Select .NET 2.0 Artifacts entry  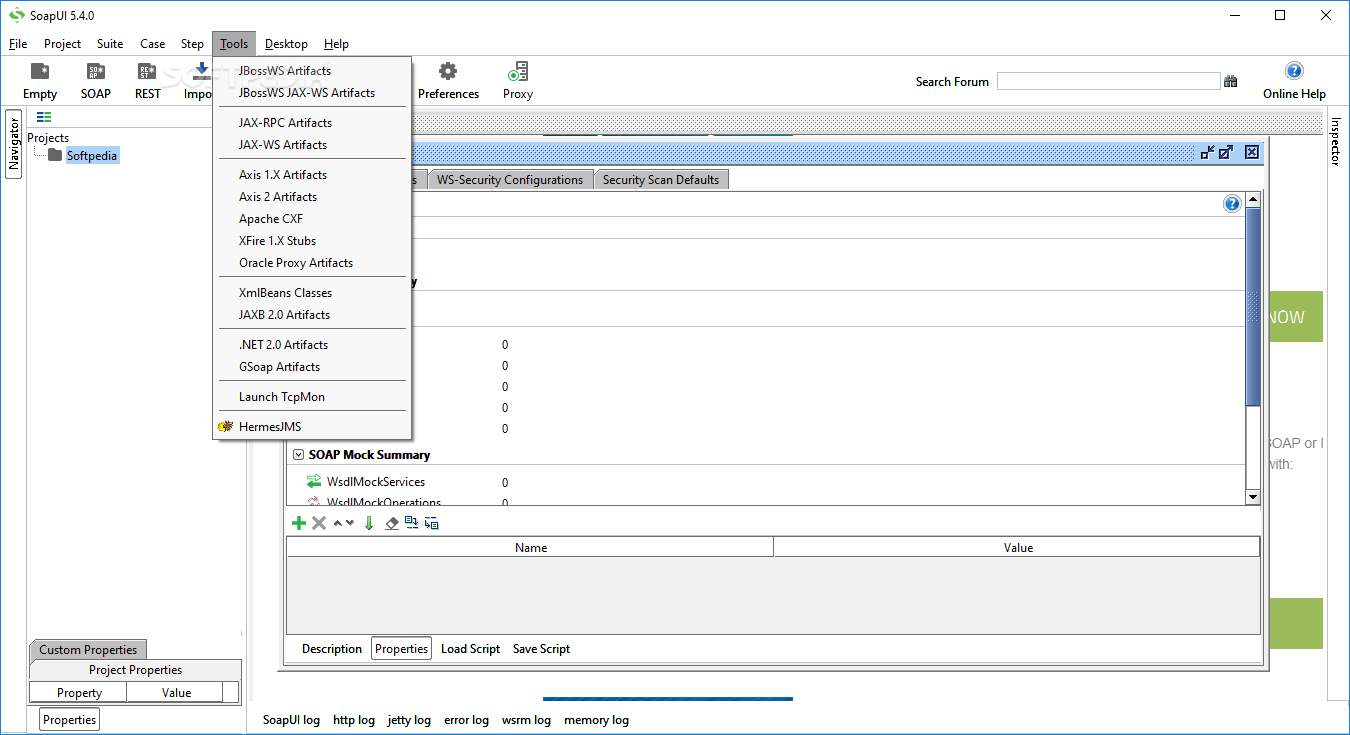(x=312, y=345)
